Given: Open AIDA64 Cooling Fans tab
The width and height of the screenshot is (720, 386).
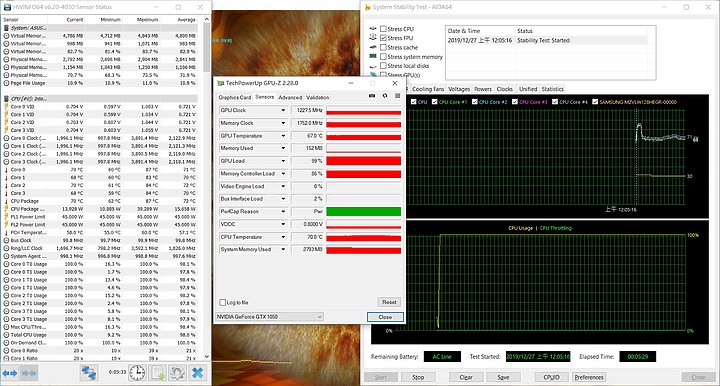Looking at the screenshot, I should tap(428, 89).
